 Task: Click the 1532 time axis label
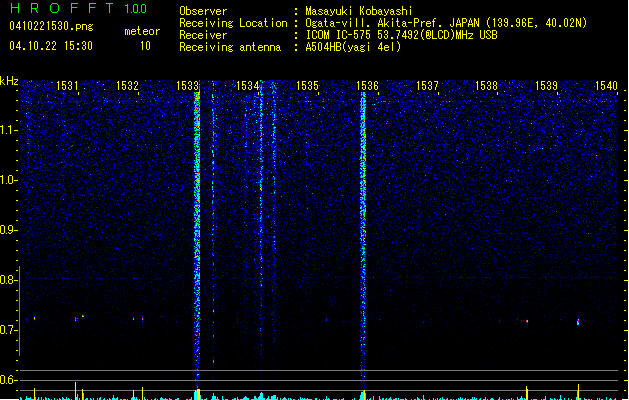click(x=127, y=85)
